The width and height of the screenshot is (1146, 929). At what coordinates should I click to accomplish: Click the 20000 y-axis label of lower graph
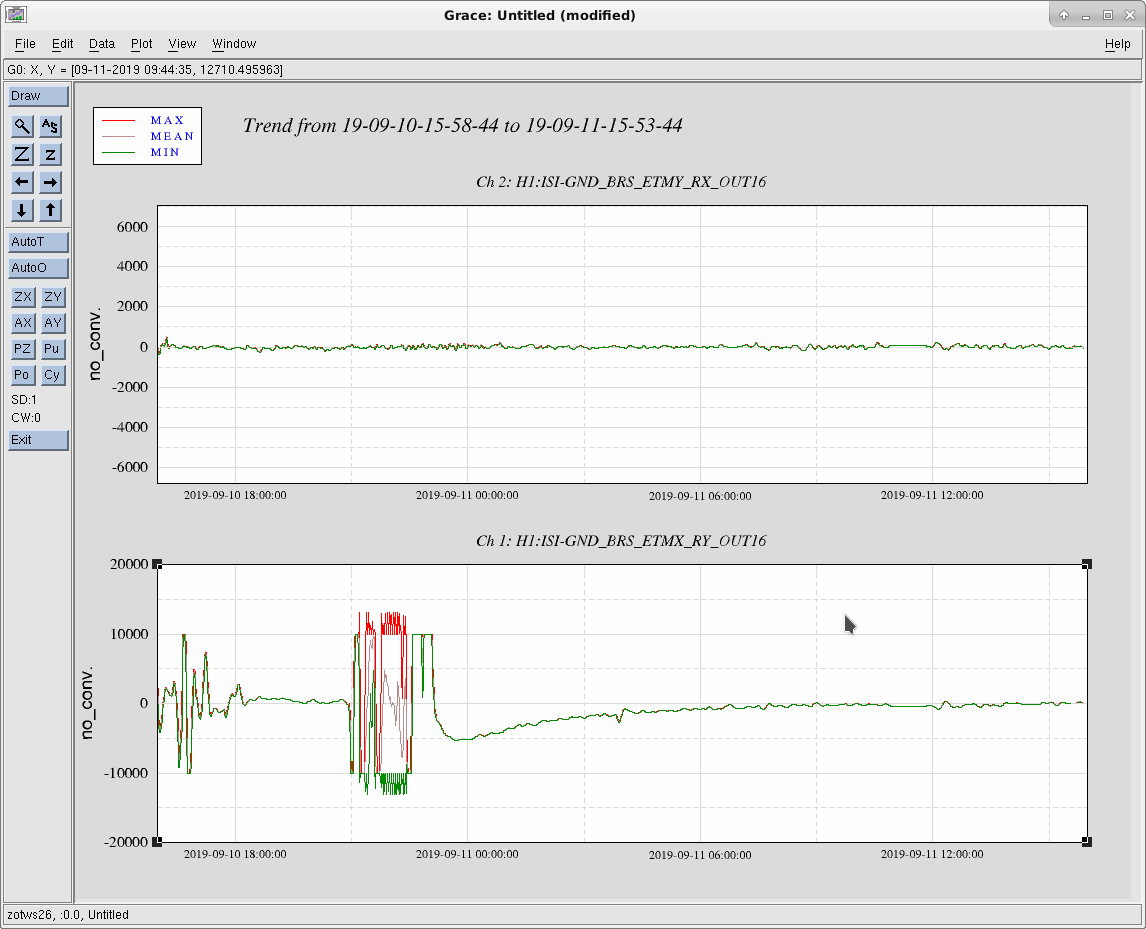click(x=129, y=564)
